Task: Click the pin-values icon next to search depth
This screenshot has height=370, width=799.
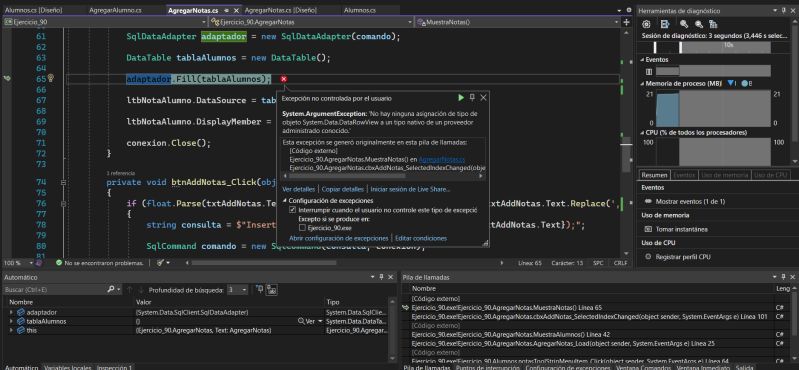Action: (x=259, y=289)
